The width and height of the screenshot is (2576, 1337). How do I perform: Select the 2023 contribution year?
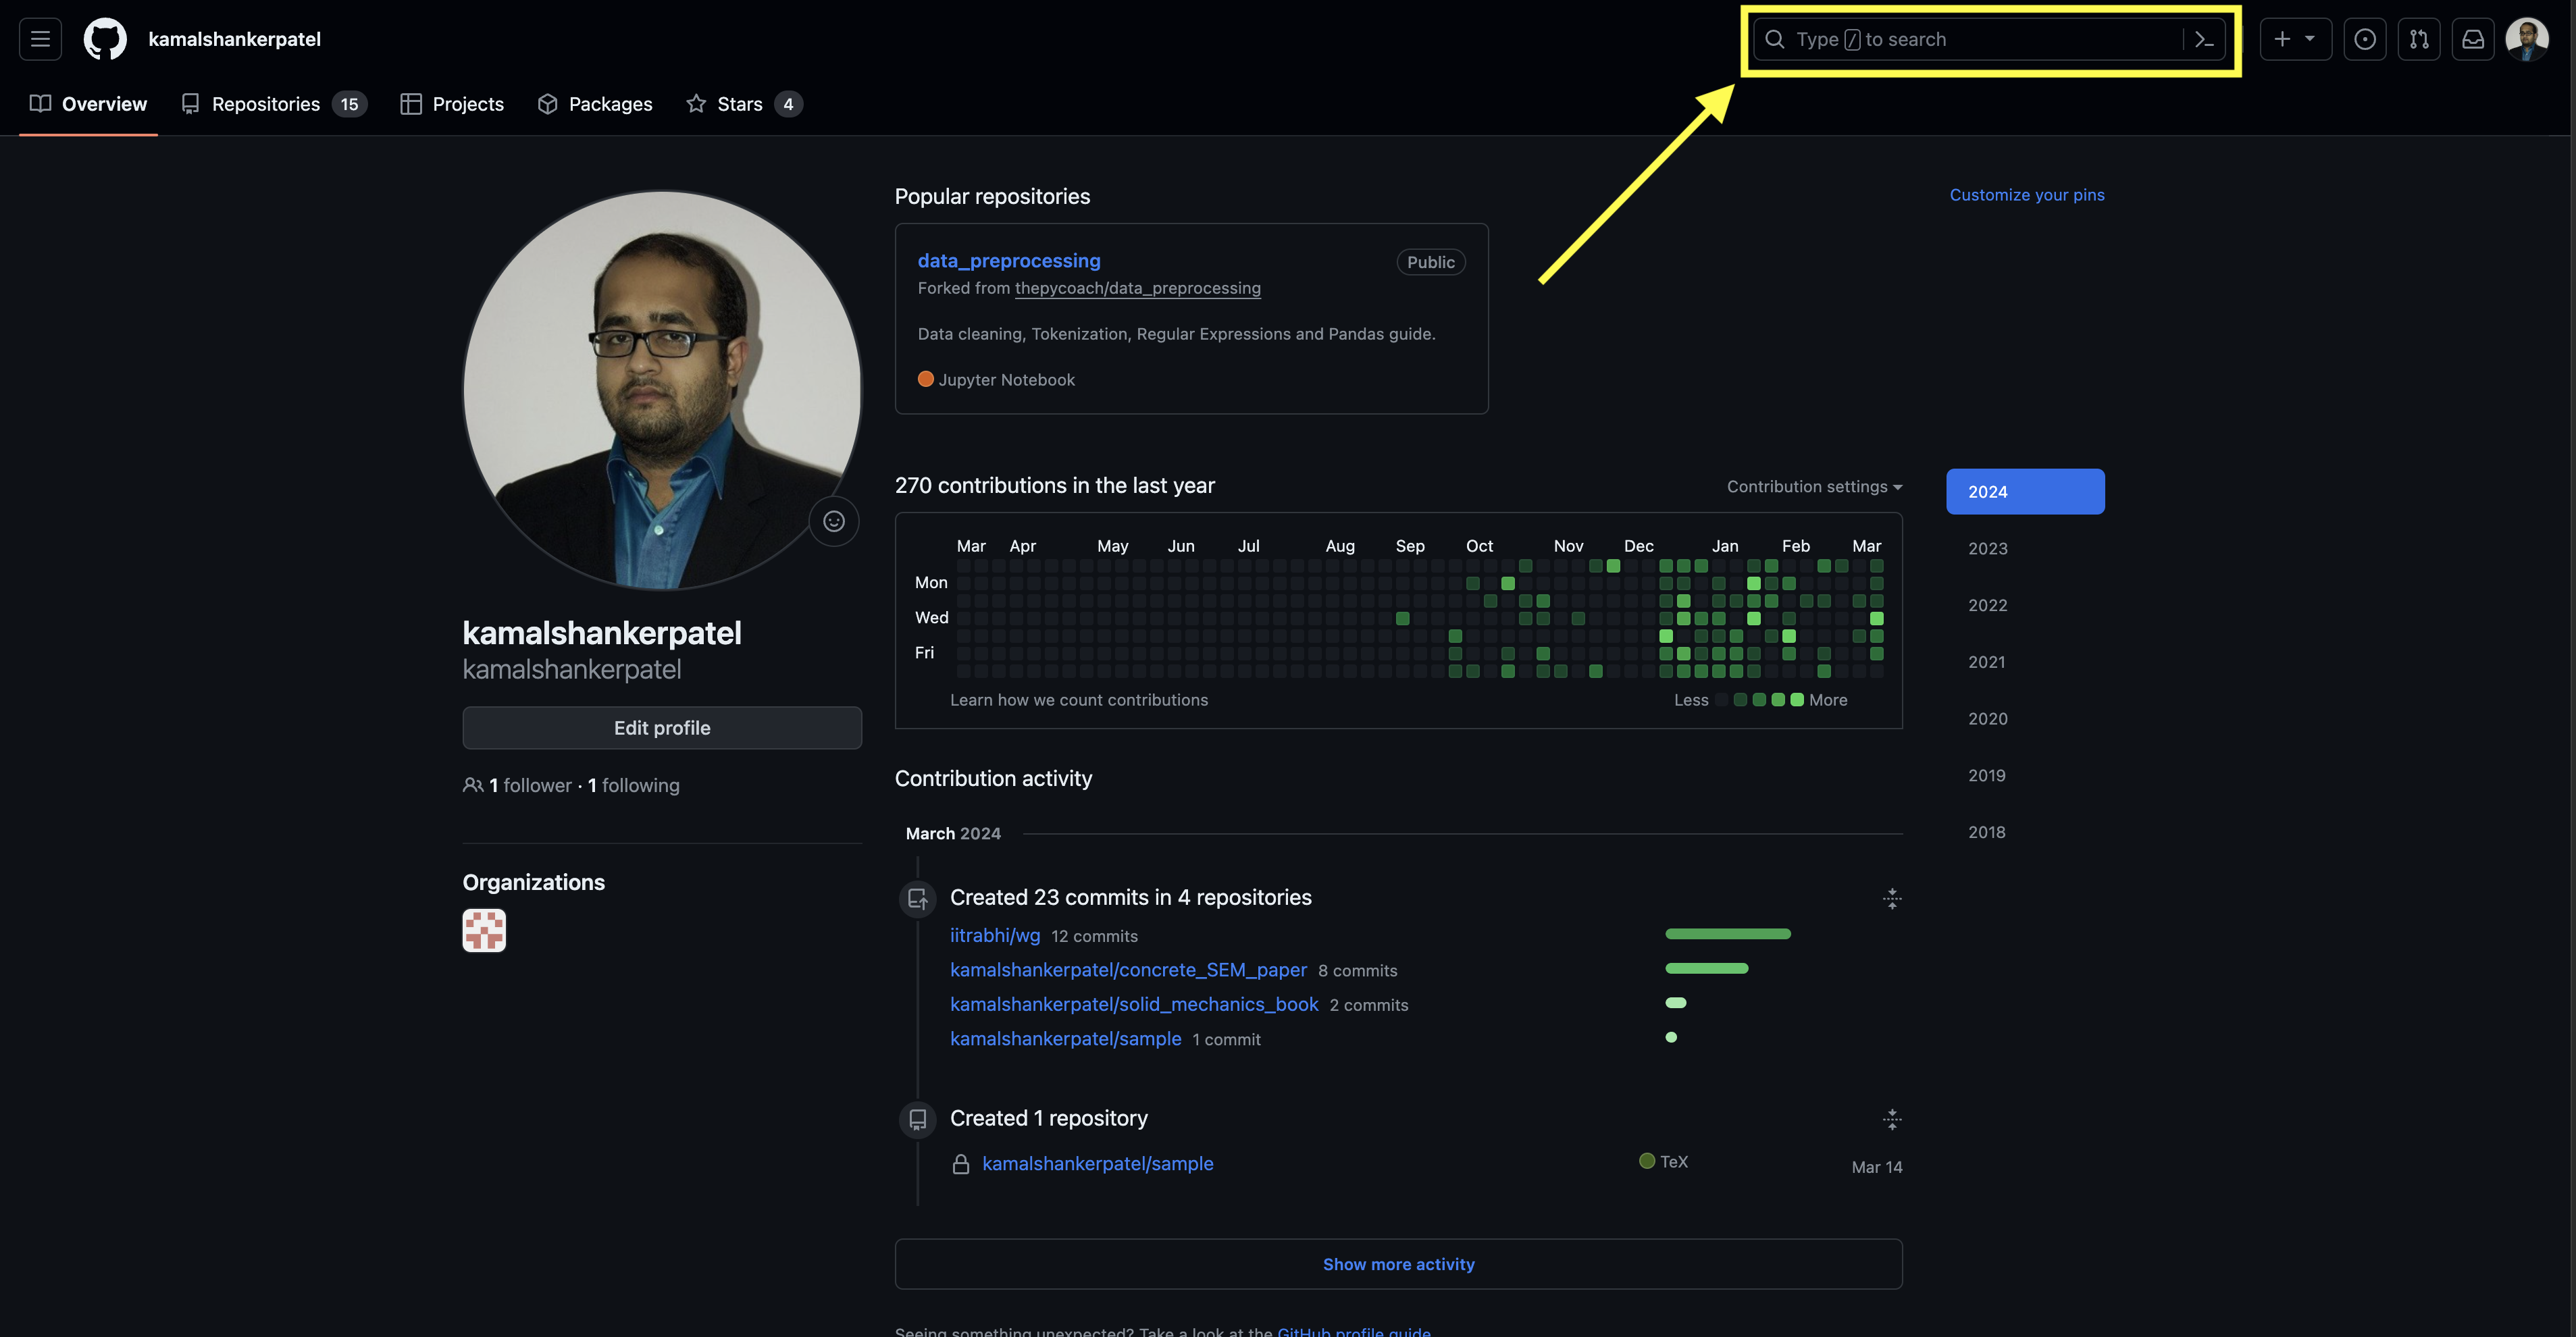(1987, 548)
